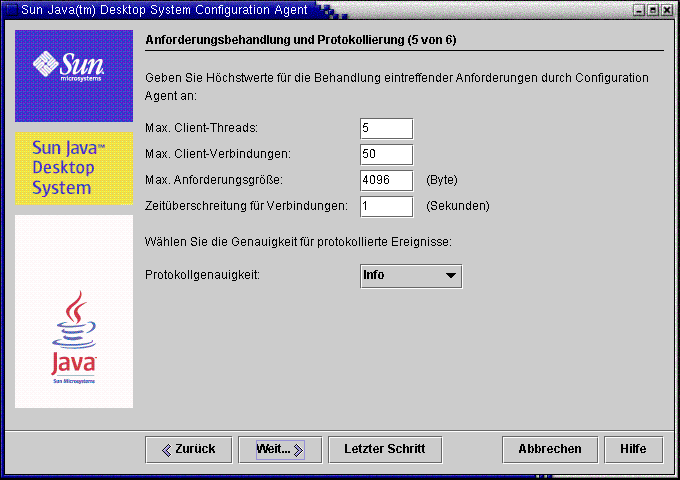Jump to Letzter Schritt
680x480 pixels.
(385, 450)
